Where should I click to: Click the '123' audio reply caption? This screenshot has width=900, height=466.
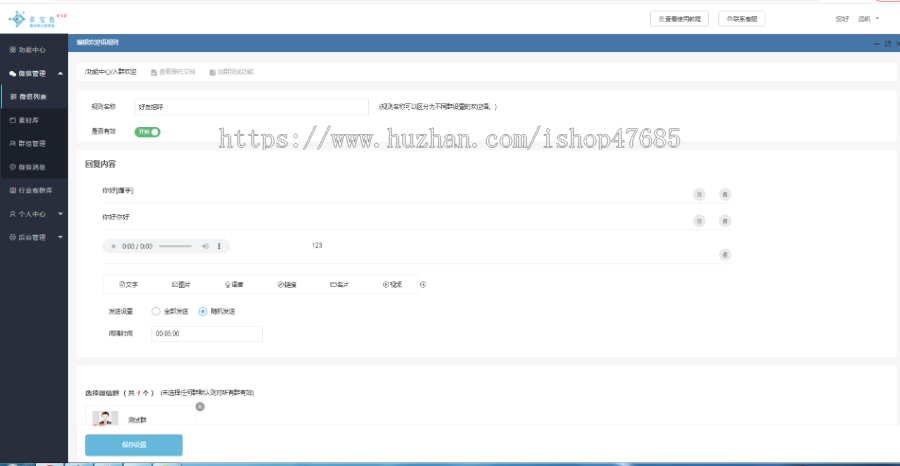click(x=317, y=246)
